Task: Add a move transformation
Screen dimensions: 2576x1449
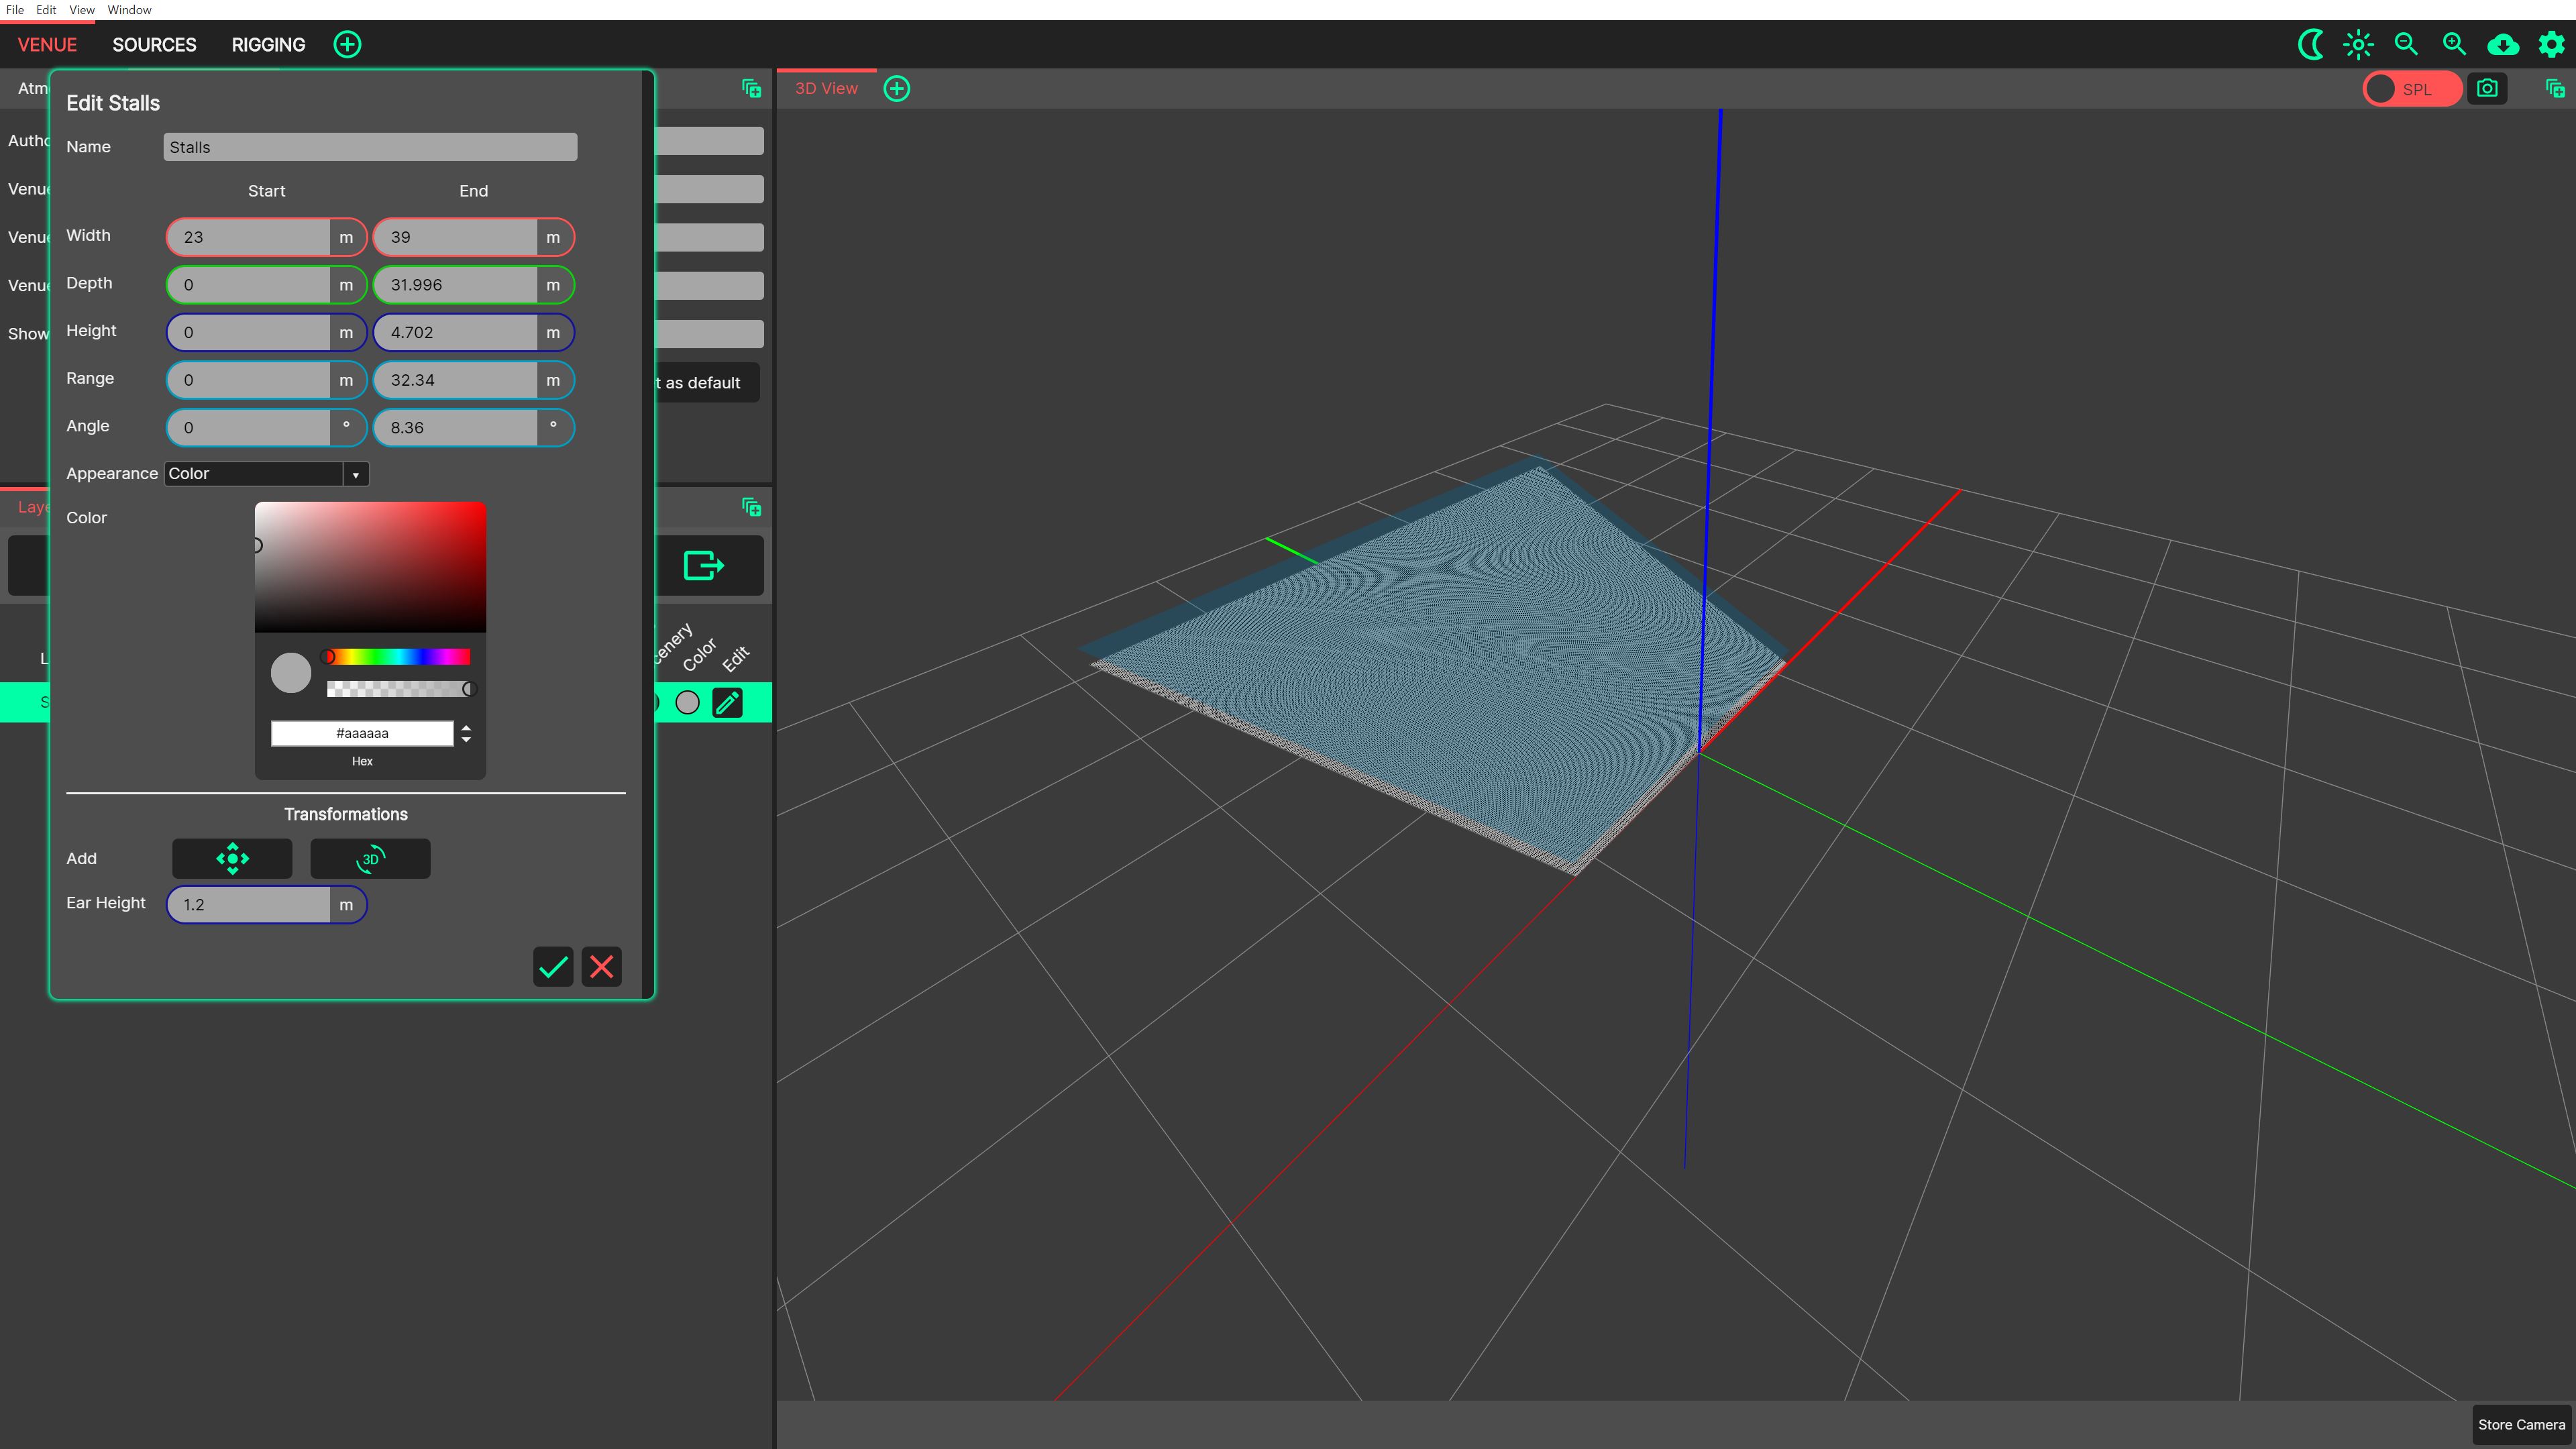Action: [x=232, y=858]
